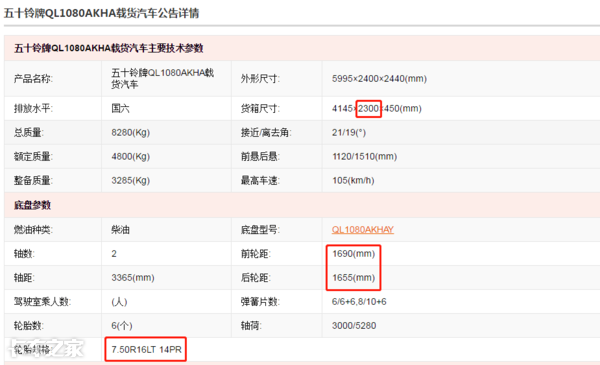The image size is (600, 365).
Task: Select tire spec value 7.50R16LT 14PR
Action: point(147,350)
